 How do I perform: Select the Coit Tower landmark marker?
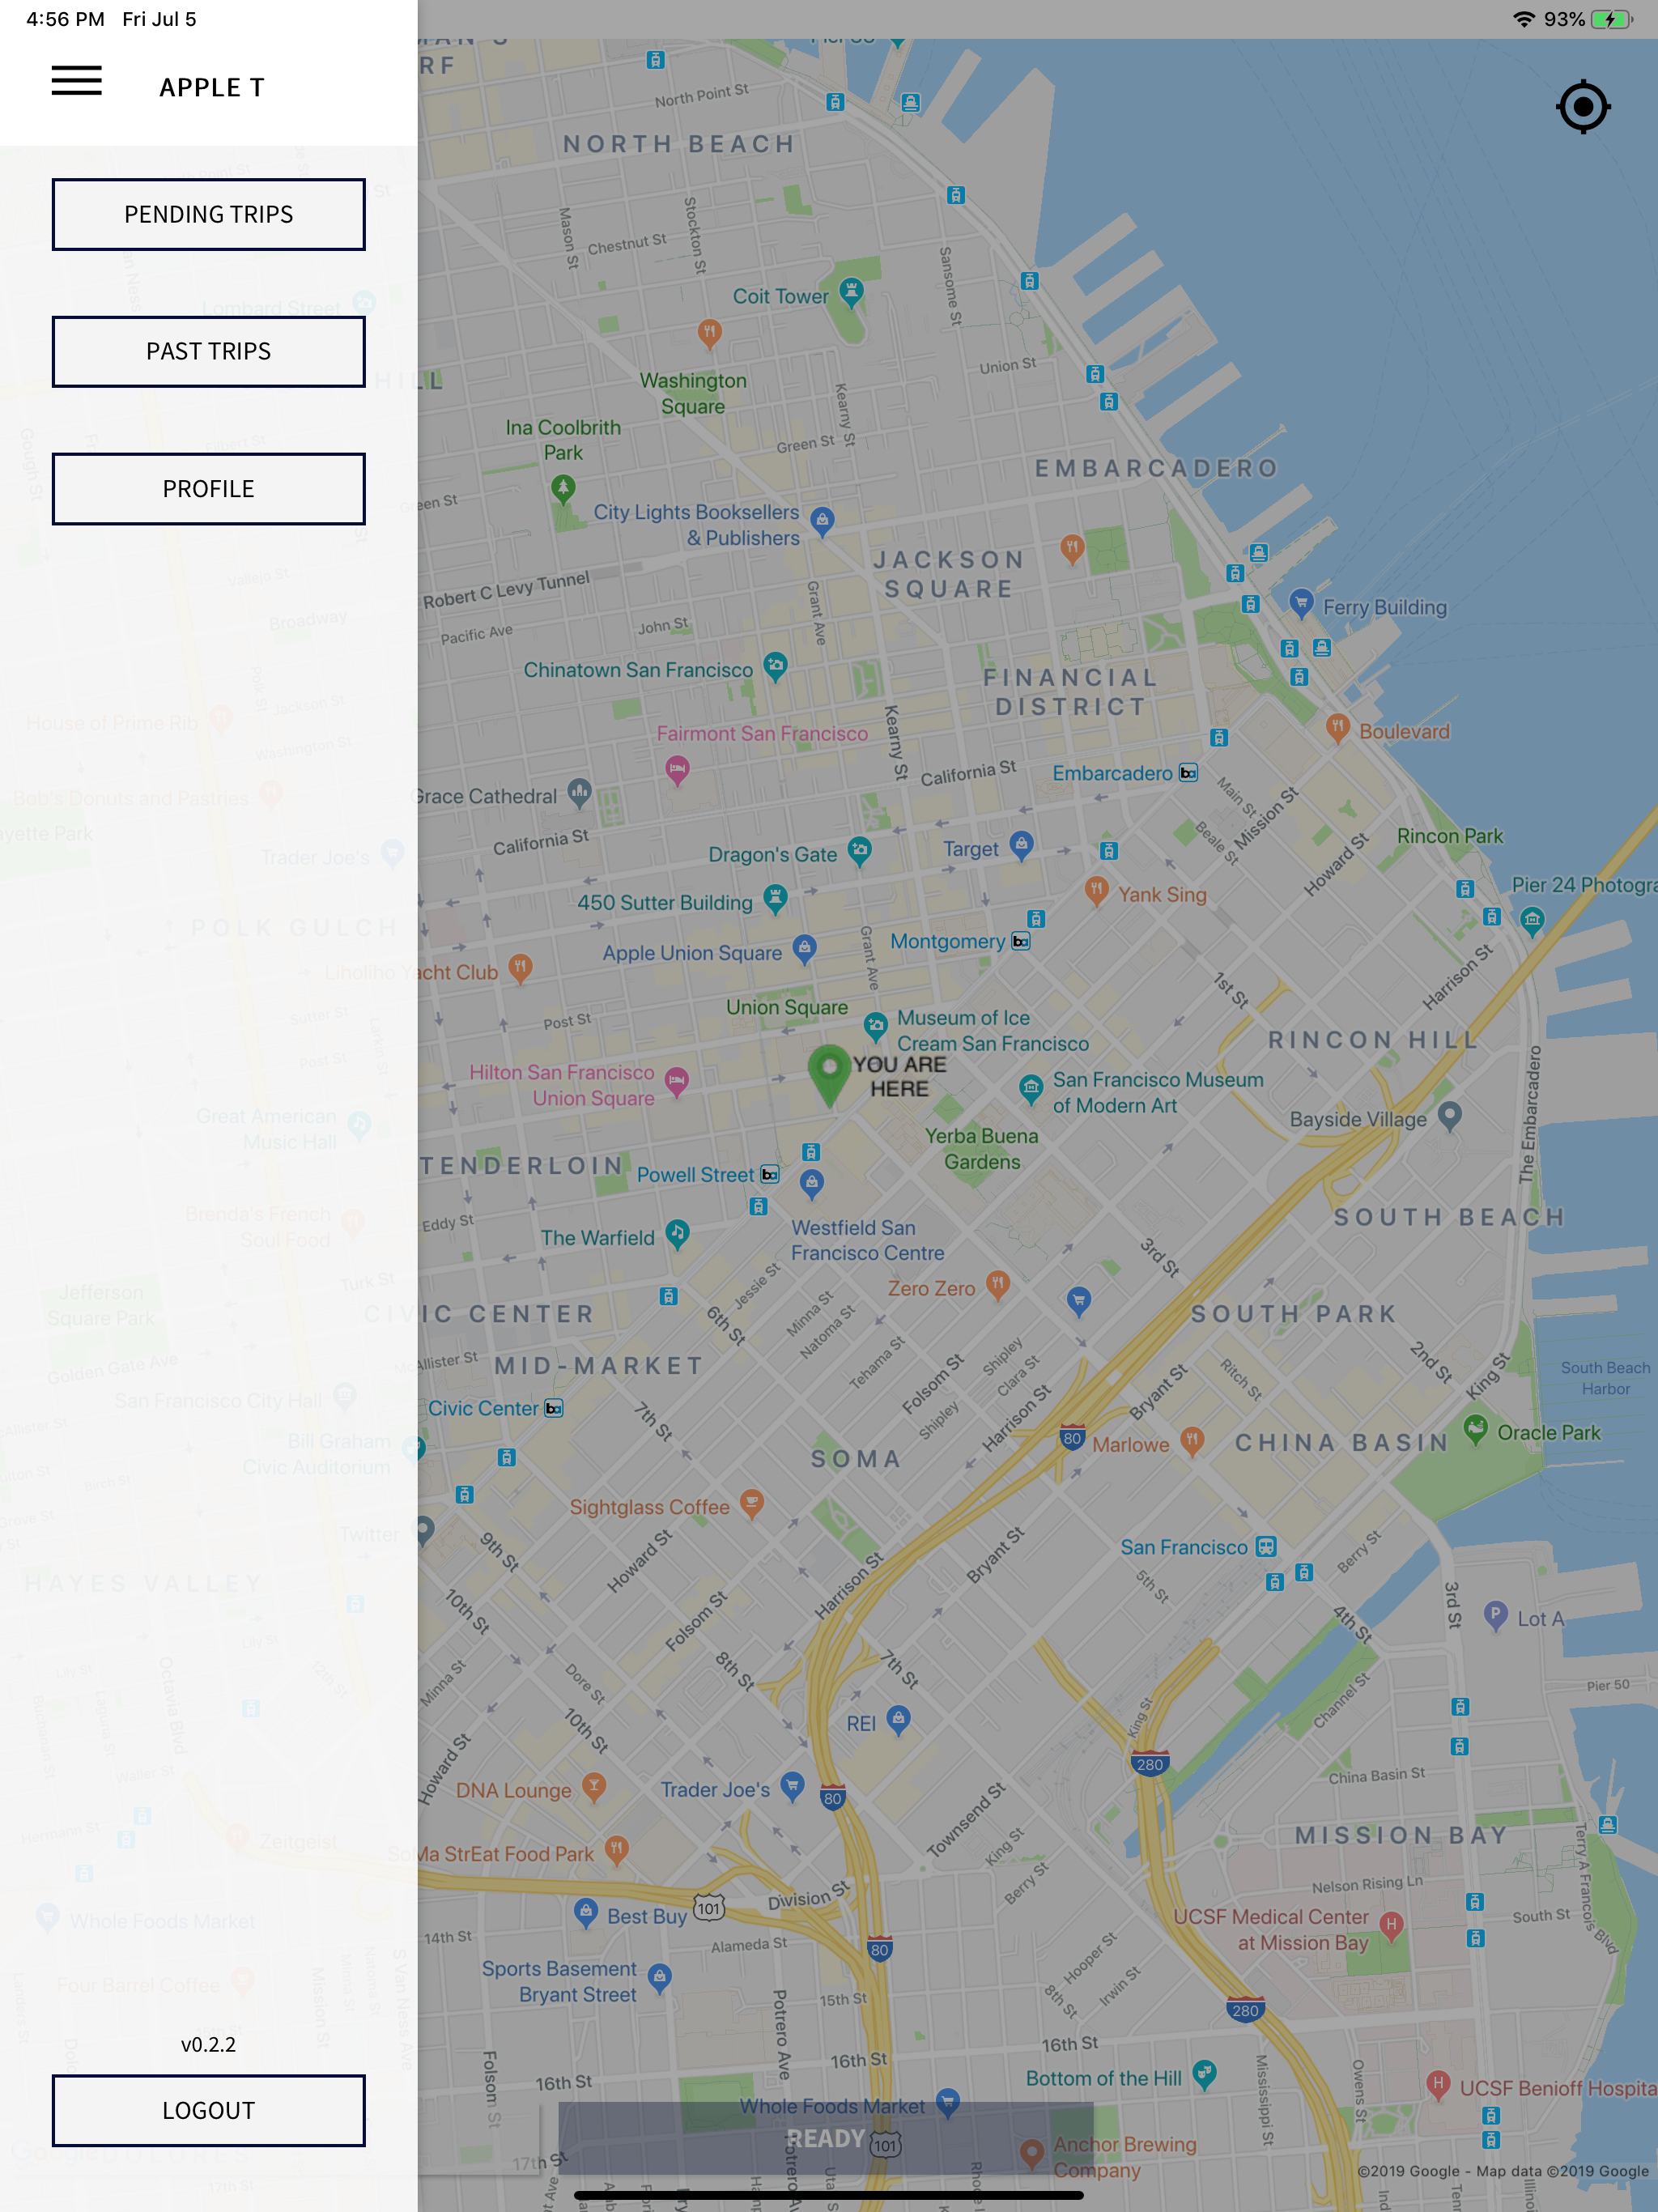[851, 292]
